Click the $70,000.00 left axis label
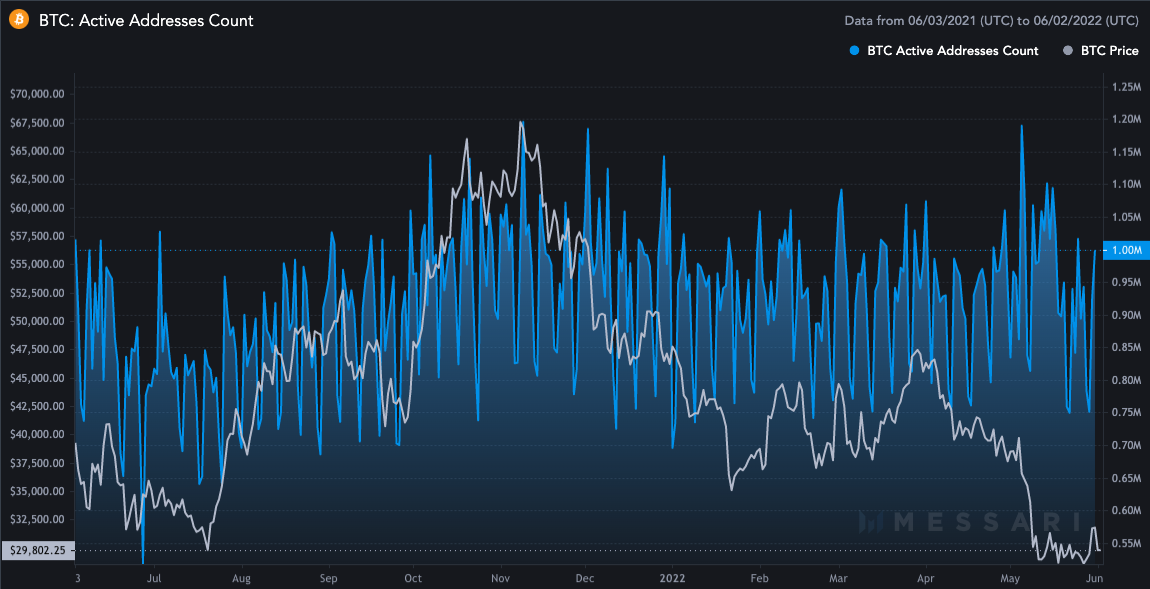 (37, 94)
